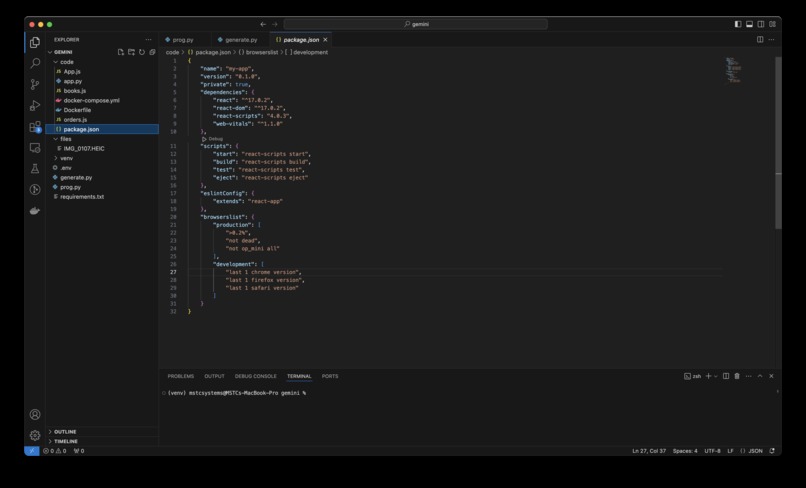Expand the venv folder
This screenshot has height=488, width=806.
click(56, 158)
